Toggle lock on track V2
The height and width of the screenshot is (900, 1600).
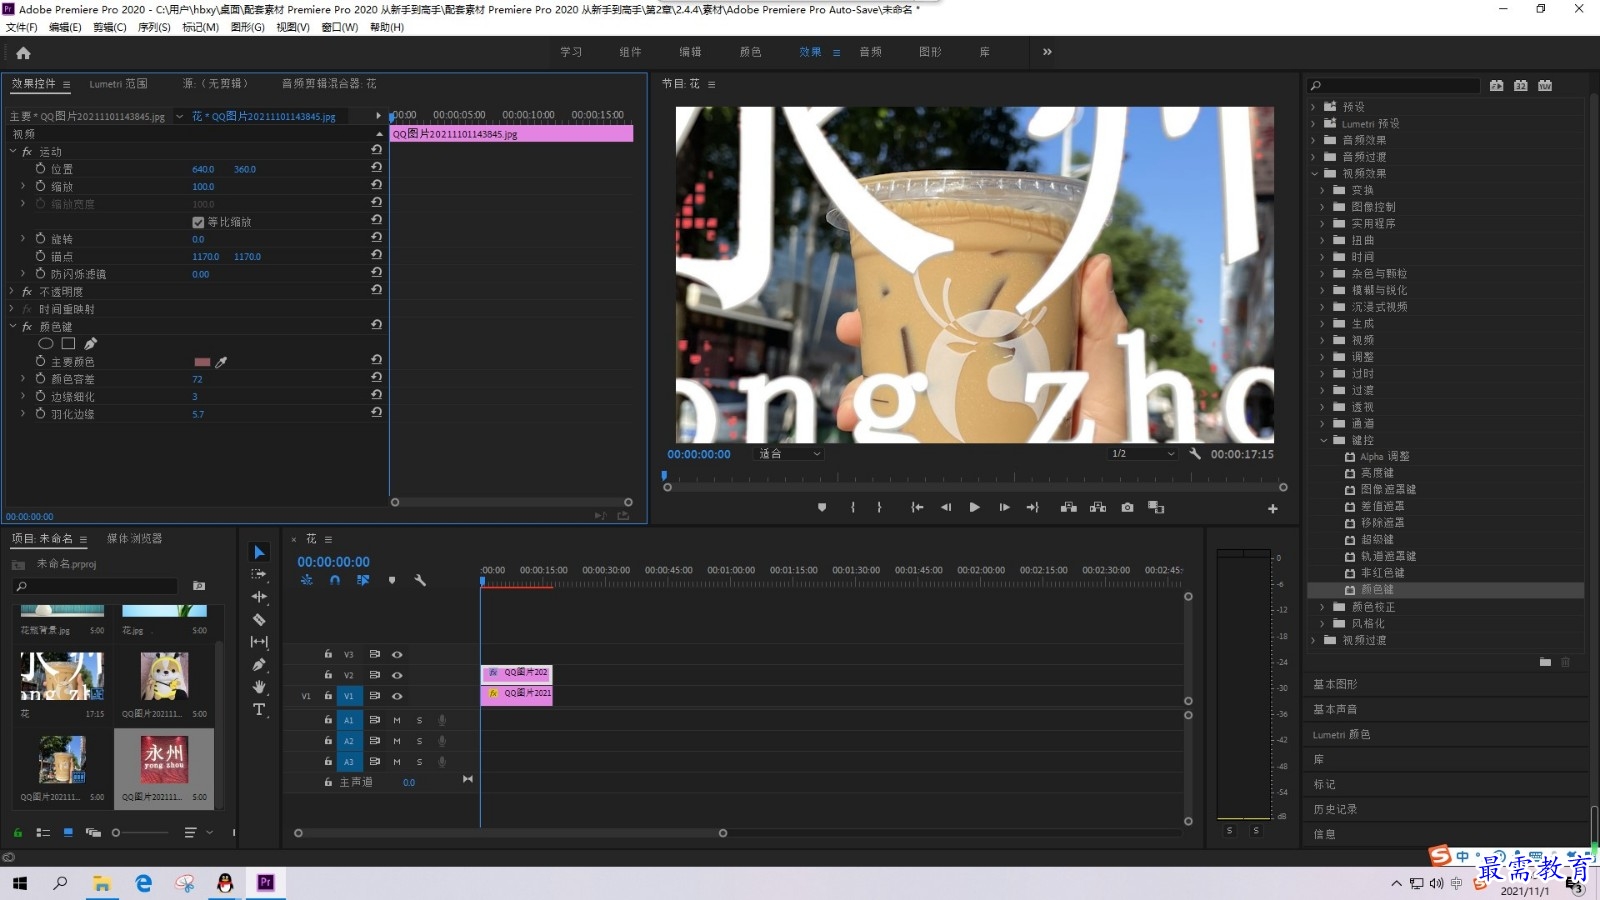point(328,675)
